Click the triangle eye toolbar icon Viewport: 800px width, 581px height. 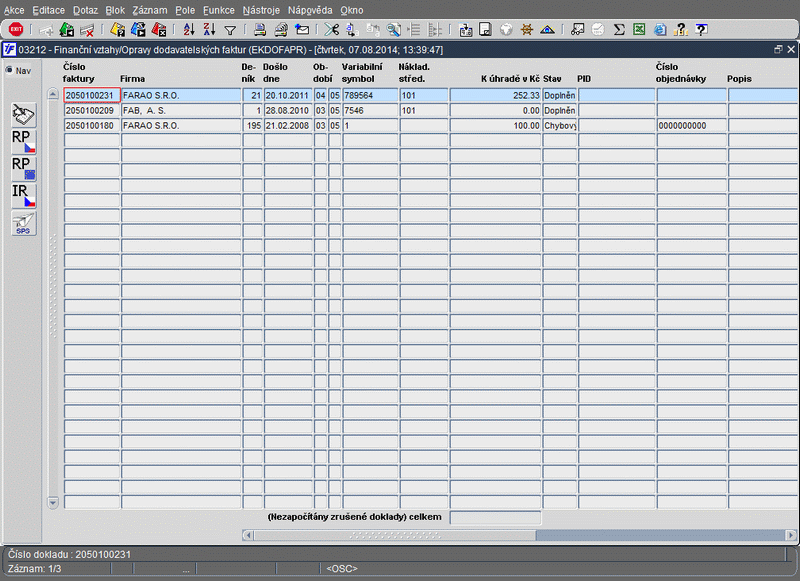[547, 30]
